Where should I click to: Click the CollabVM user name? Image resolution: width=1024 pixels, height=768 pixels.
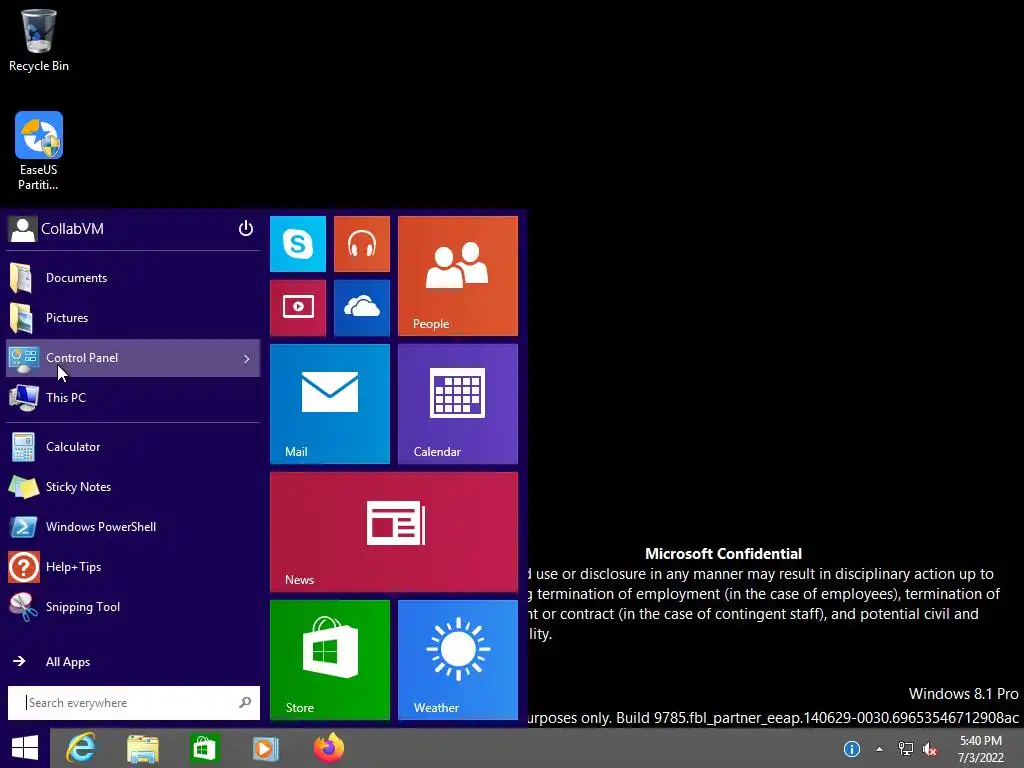pos(72,229)
